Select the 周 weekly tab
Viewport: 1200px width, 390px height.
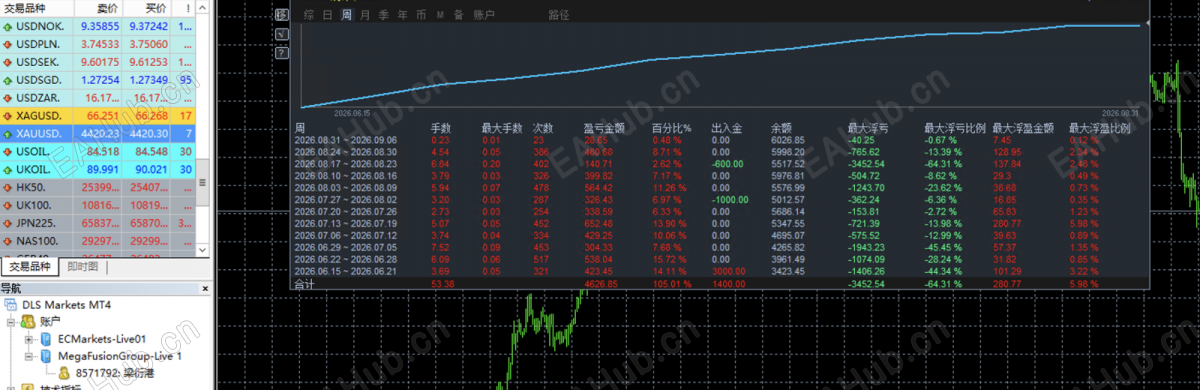(x=346, y=15)
